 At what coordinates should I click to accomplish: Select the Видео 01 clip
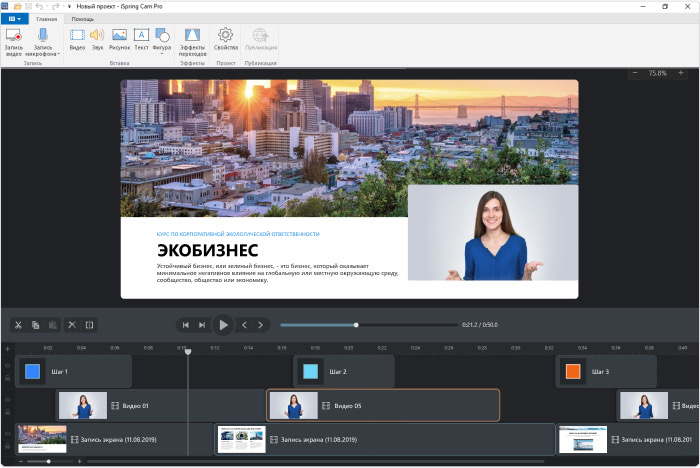click(x=161, y=405)
